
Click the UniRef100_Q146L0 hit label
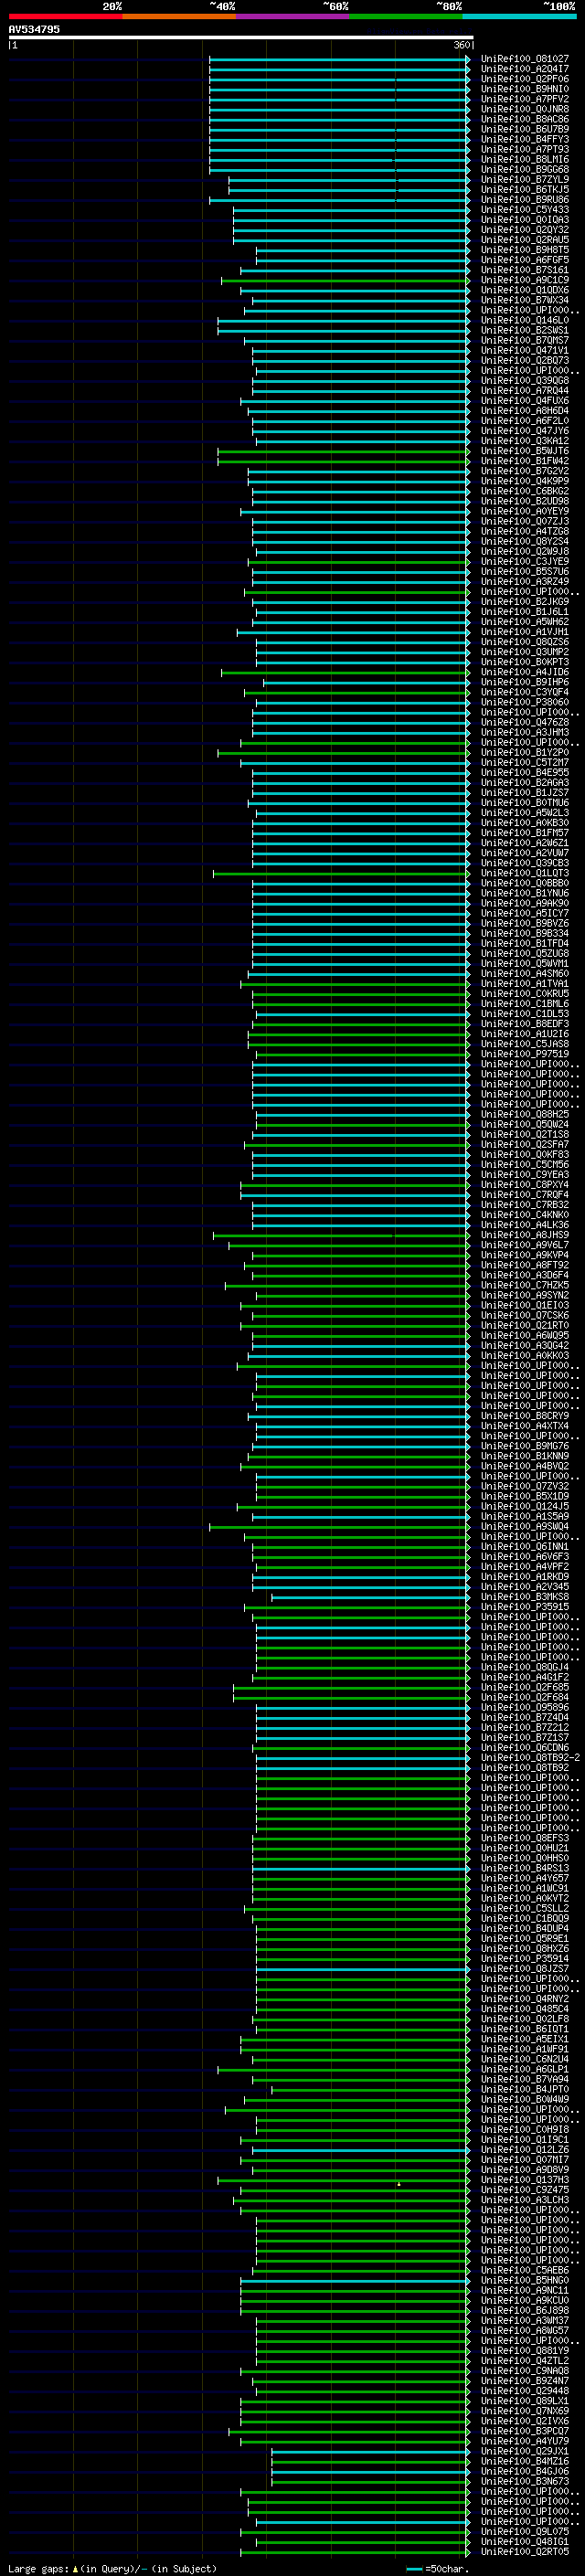(x=524, y=320)
